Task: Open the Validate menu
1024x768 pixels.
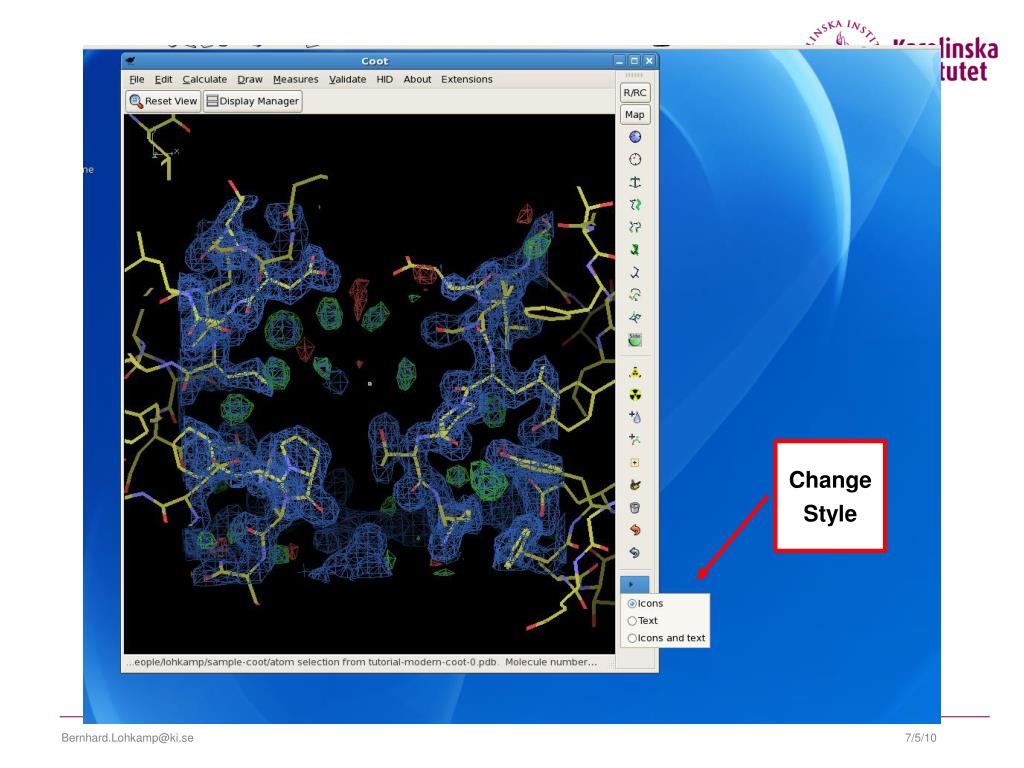Action: pyautogui.click(x=347, y=80)
